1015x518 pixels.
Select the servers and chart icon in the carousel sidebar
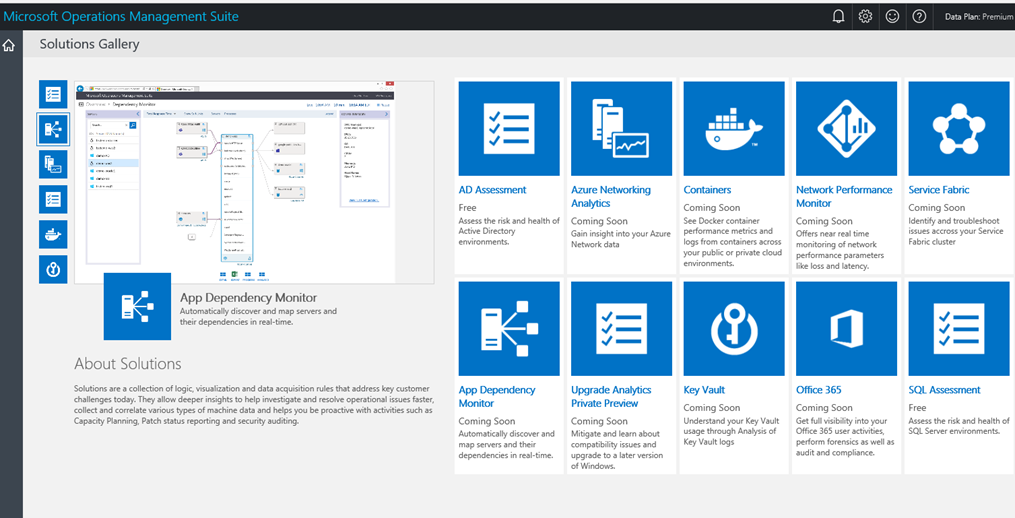click(x=53, y=164)
